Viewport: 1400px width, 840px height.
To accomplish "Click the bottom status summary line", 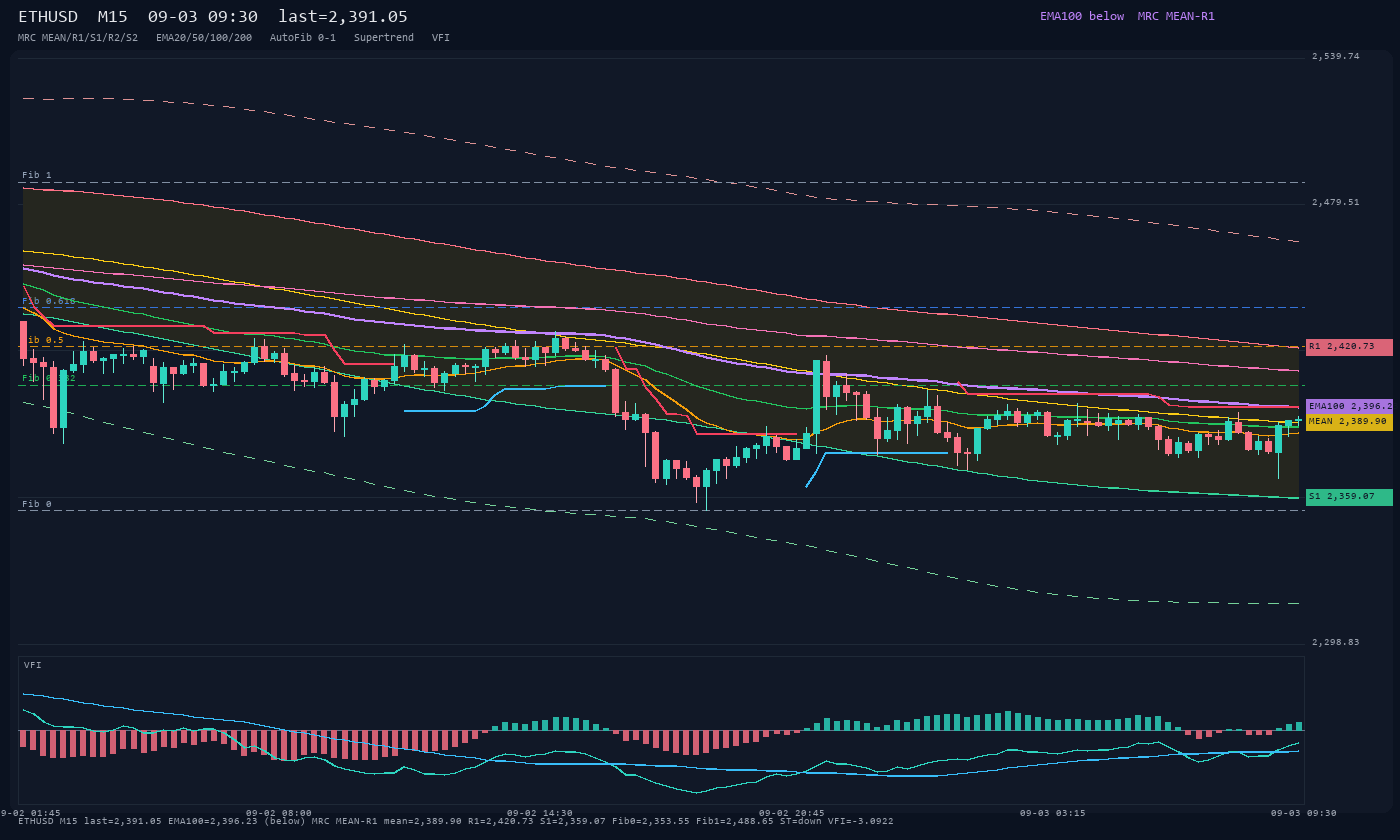I will coord(456,821).
